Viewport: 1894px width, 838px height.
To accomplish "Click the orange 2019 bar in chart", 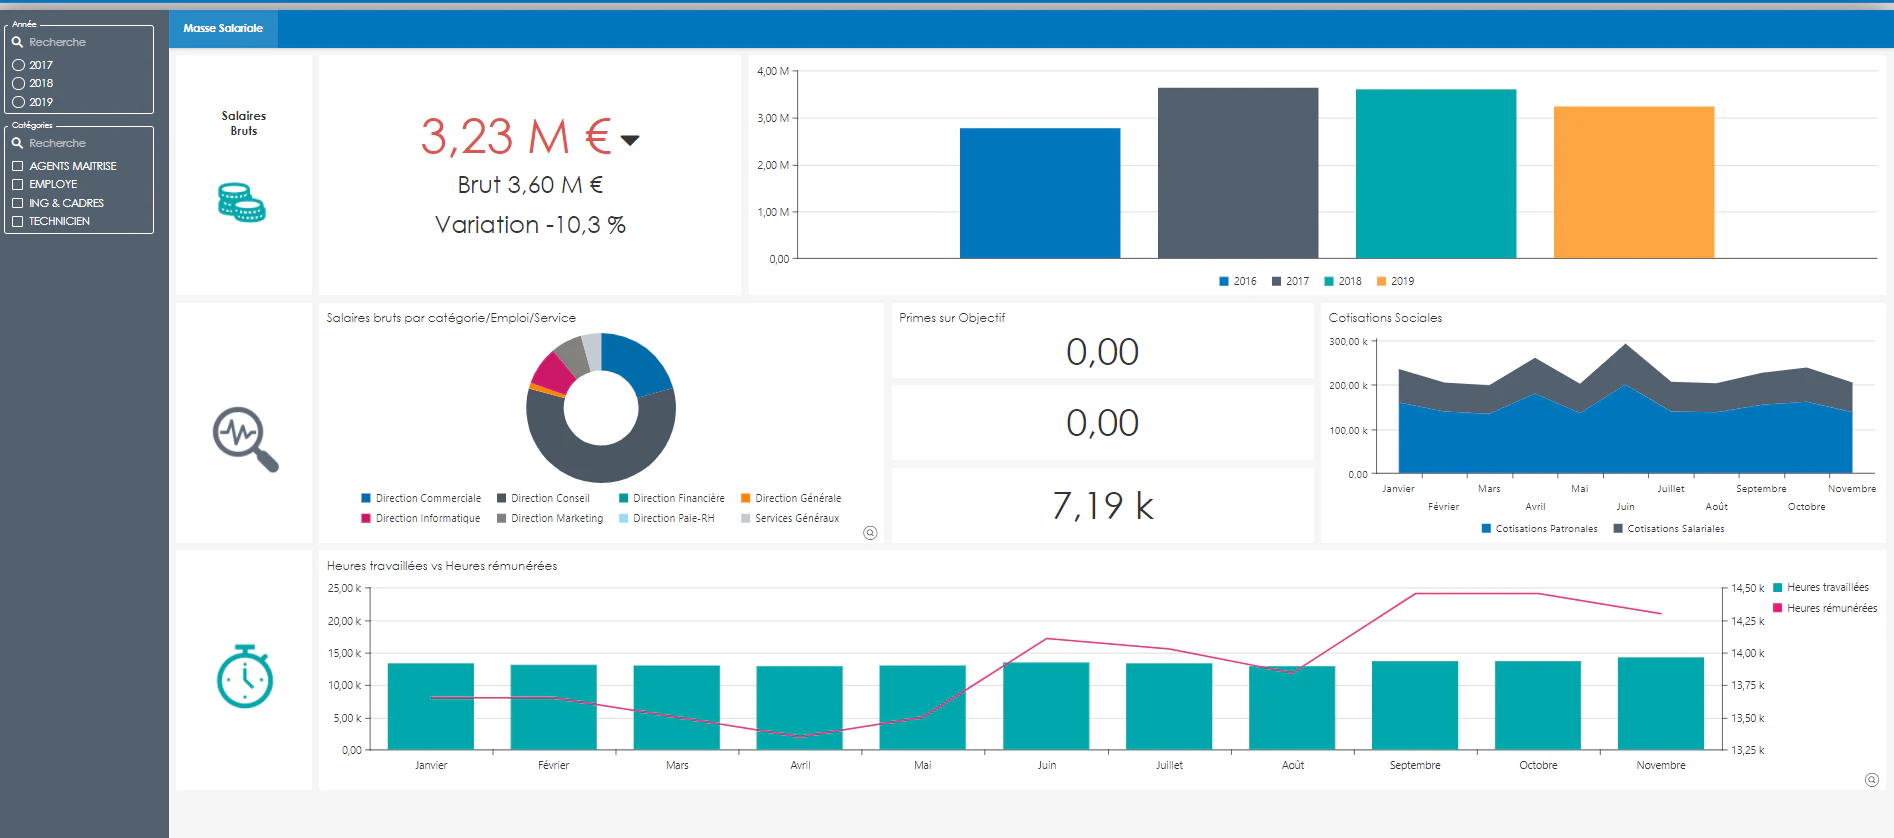I will click(x=1634, y=182).
